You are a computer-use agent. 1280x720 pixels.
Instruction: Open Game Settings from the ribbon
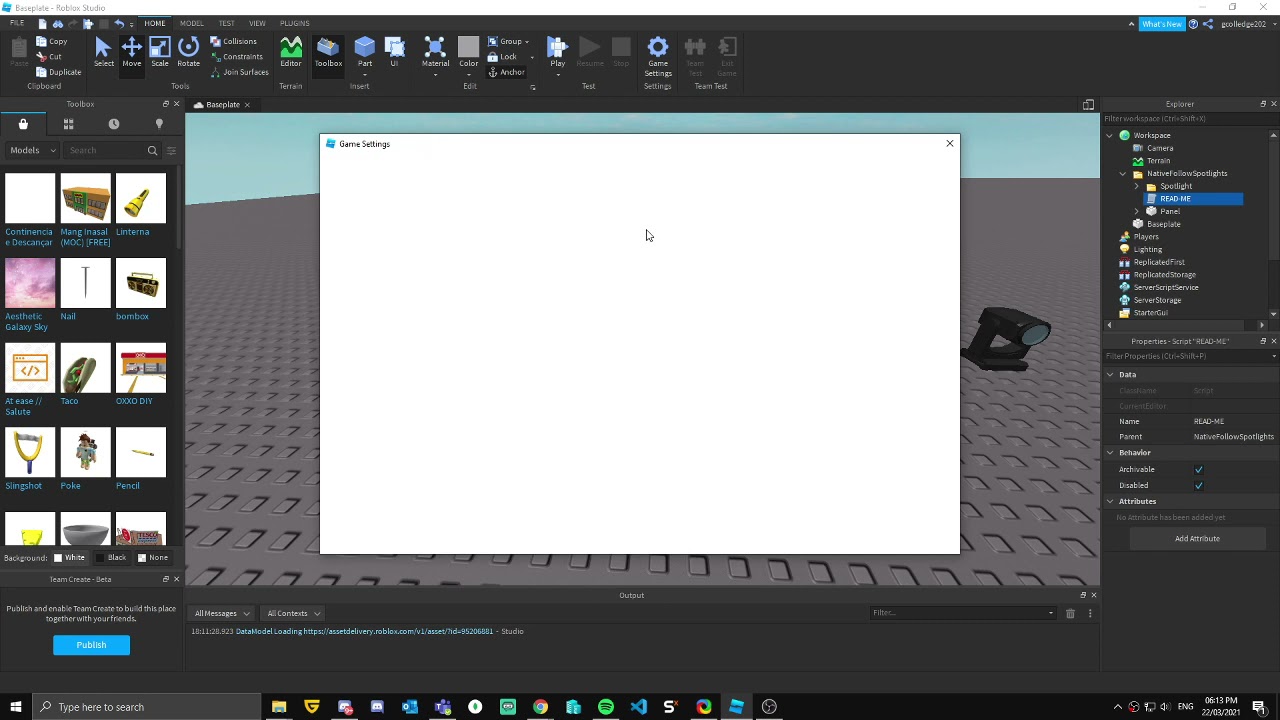tap(658, 57)
